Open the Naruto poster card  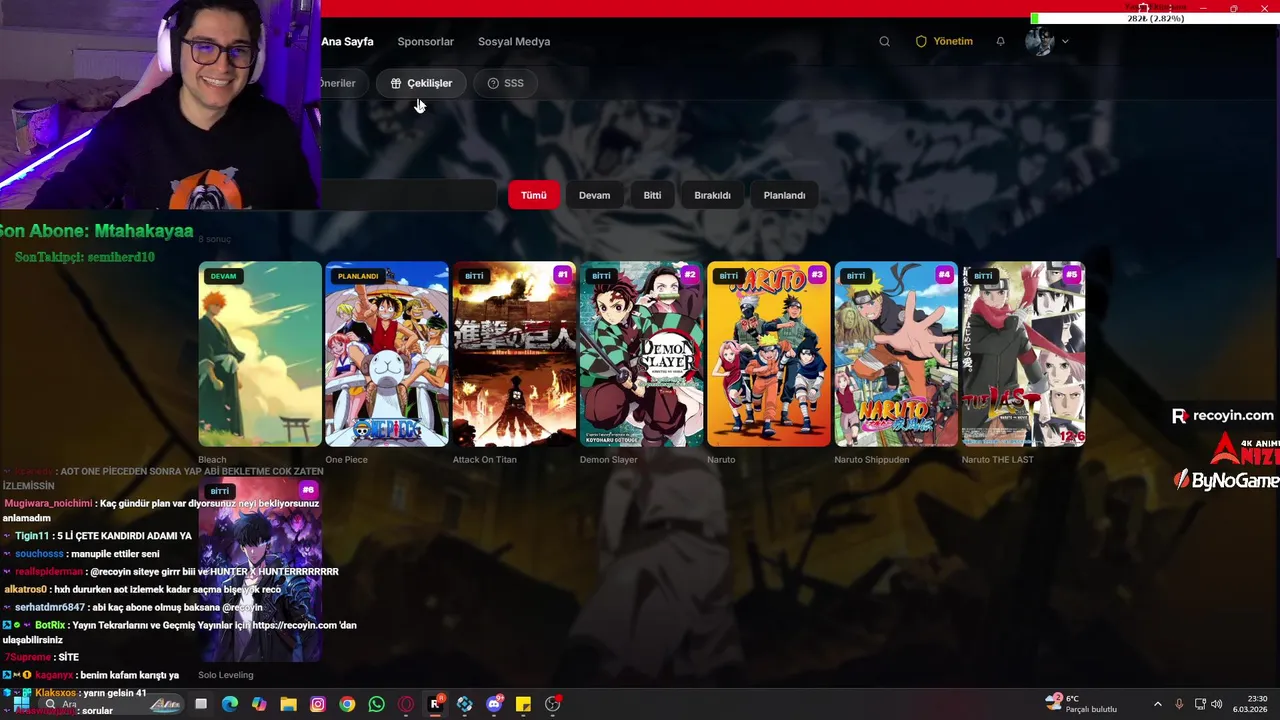coord(769,354)
